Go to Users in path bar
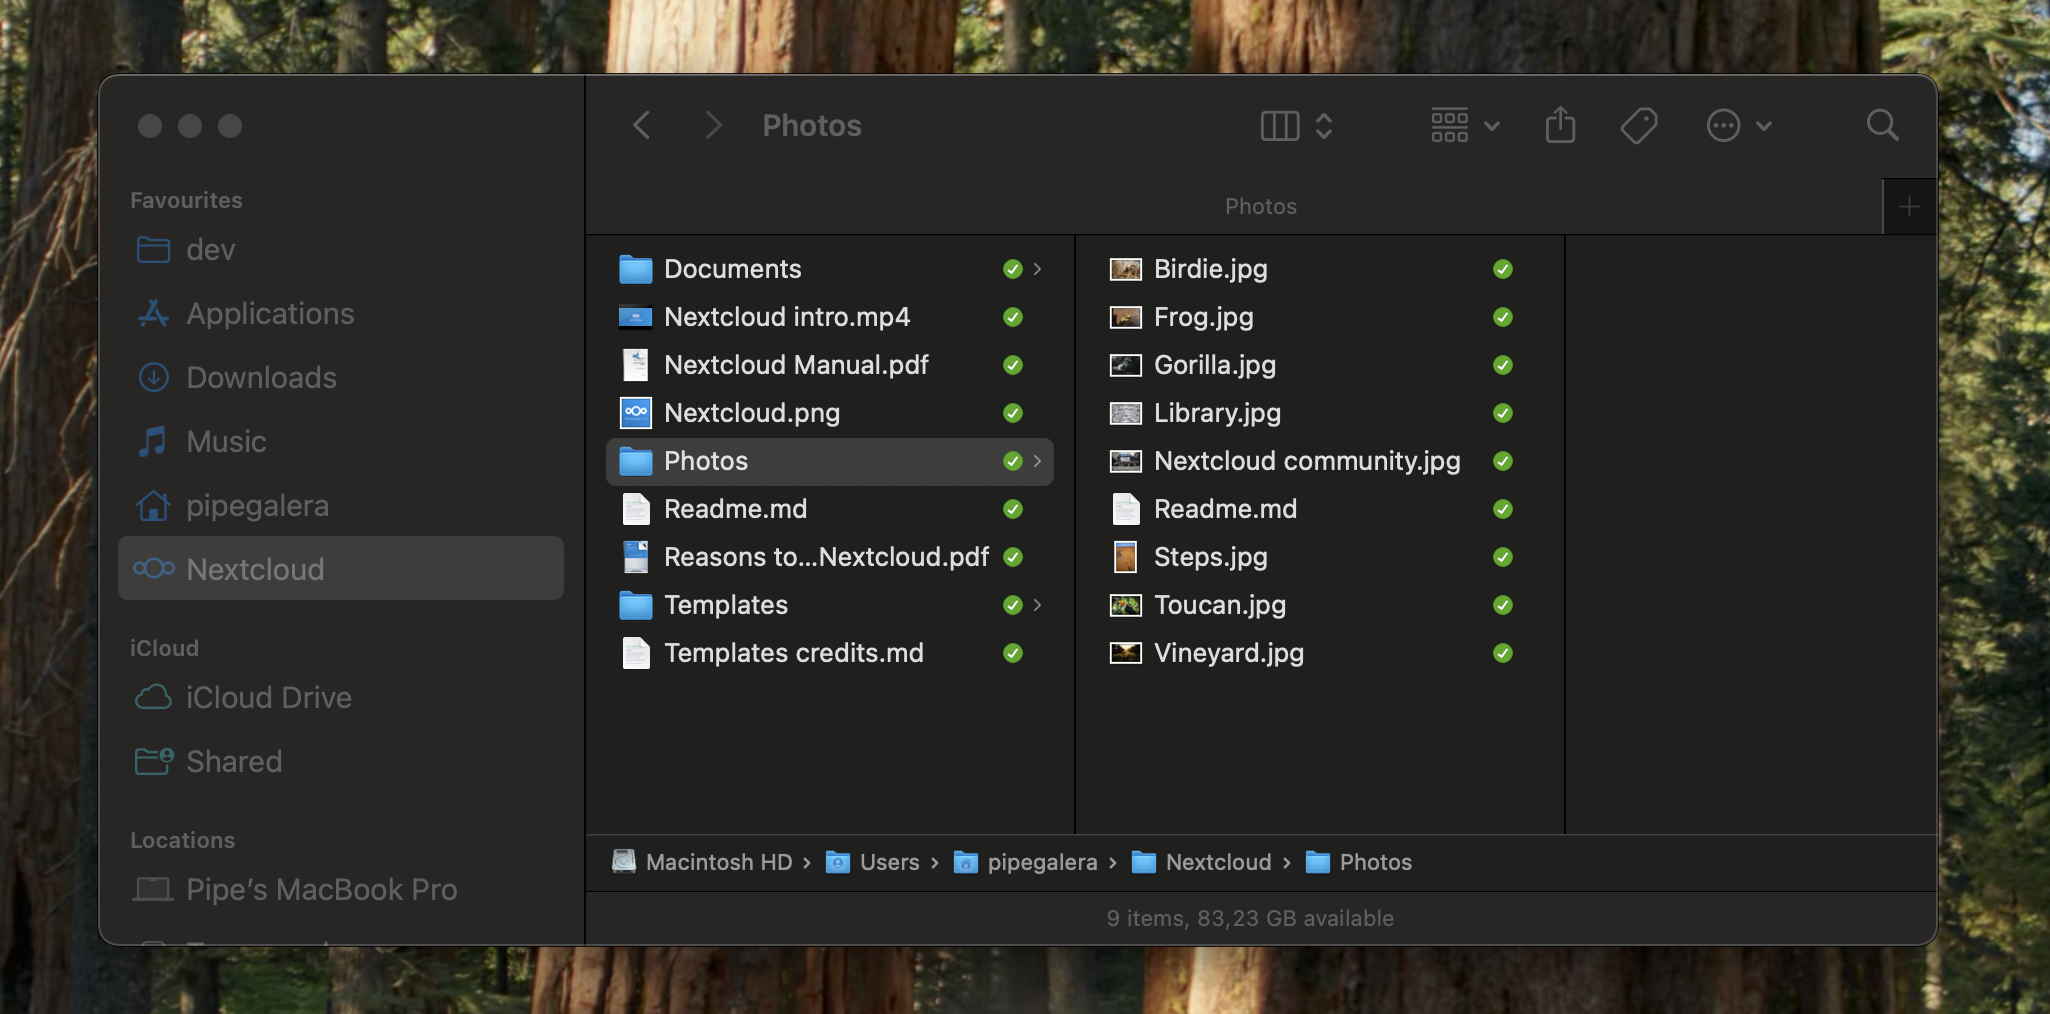The image size is (2050, 1014). point(872,862)
